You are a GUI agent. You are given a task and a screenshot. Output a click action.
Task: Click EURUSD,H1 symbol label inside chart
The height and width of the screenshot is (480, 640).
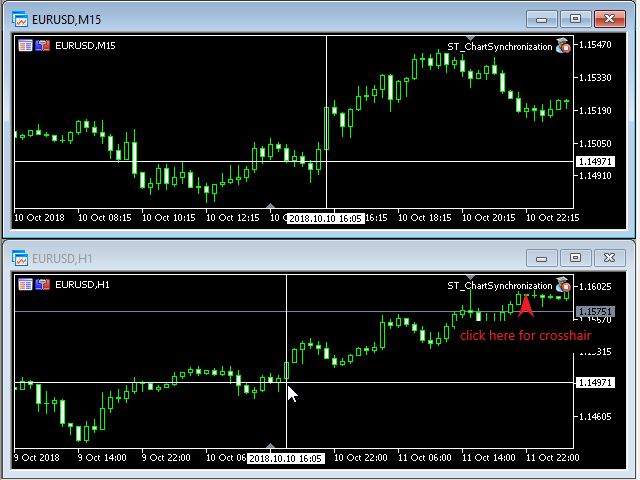pos(82,284)
